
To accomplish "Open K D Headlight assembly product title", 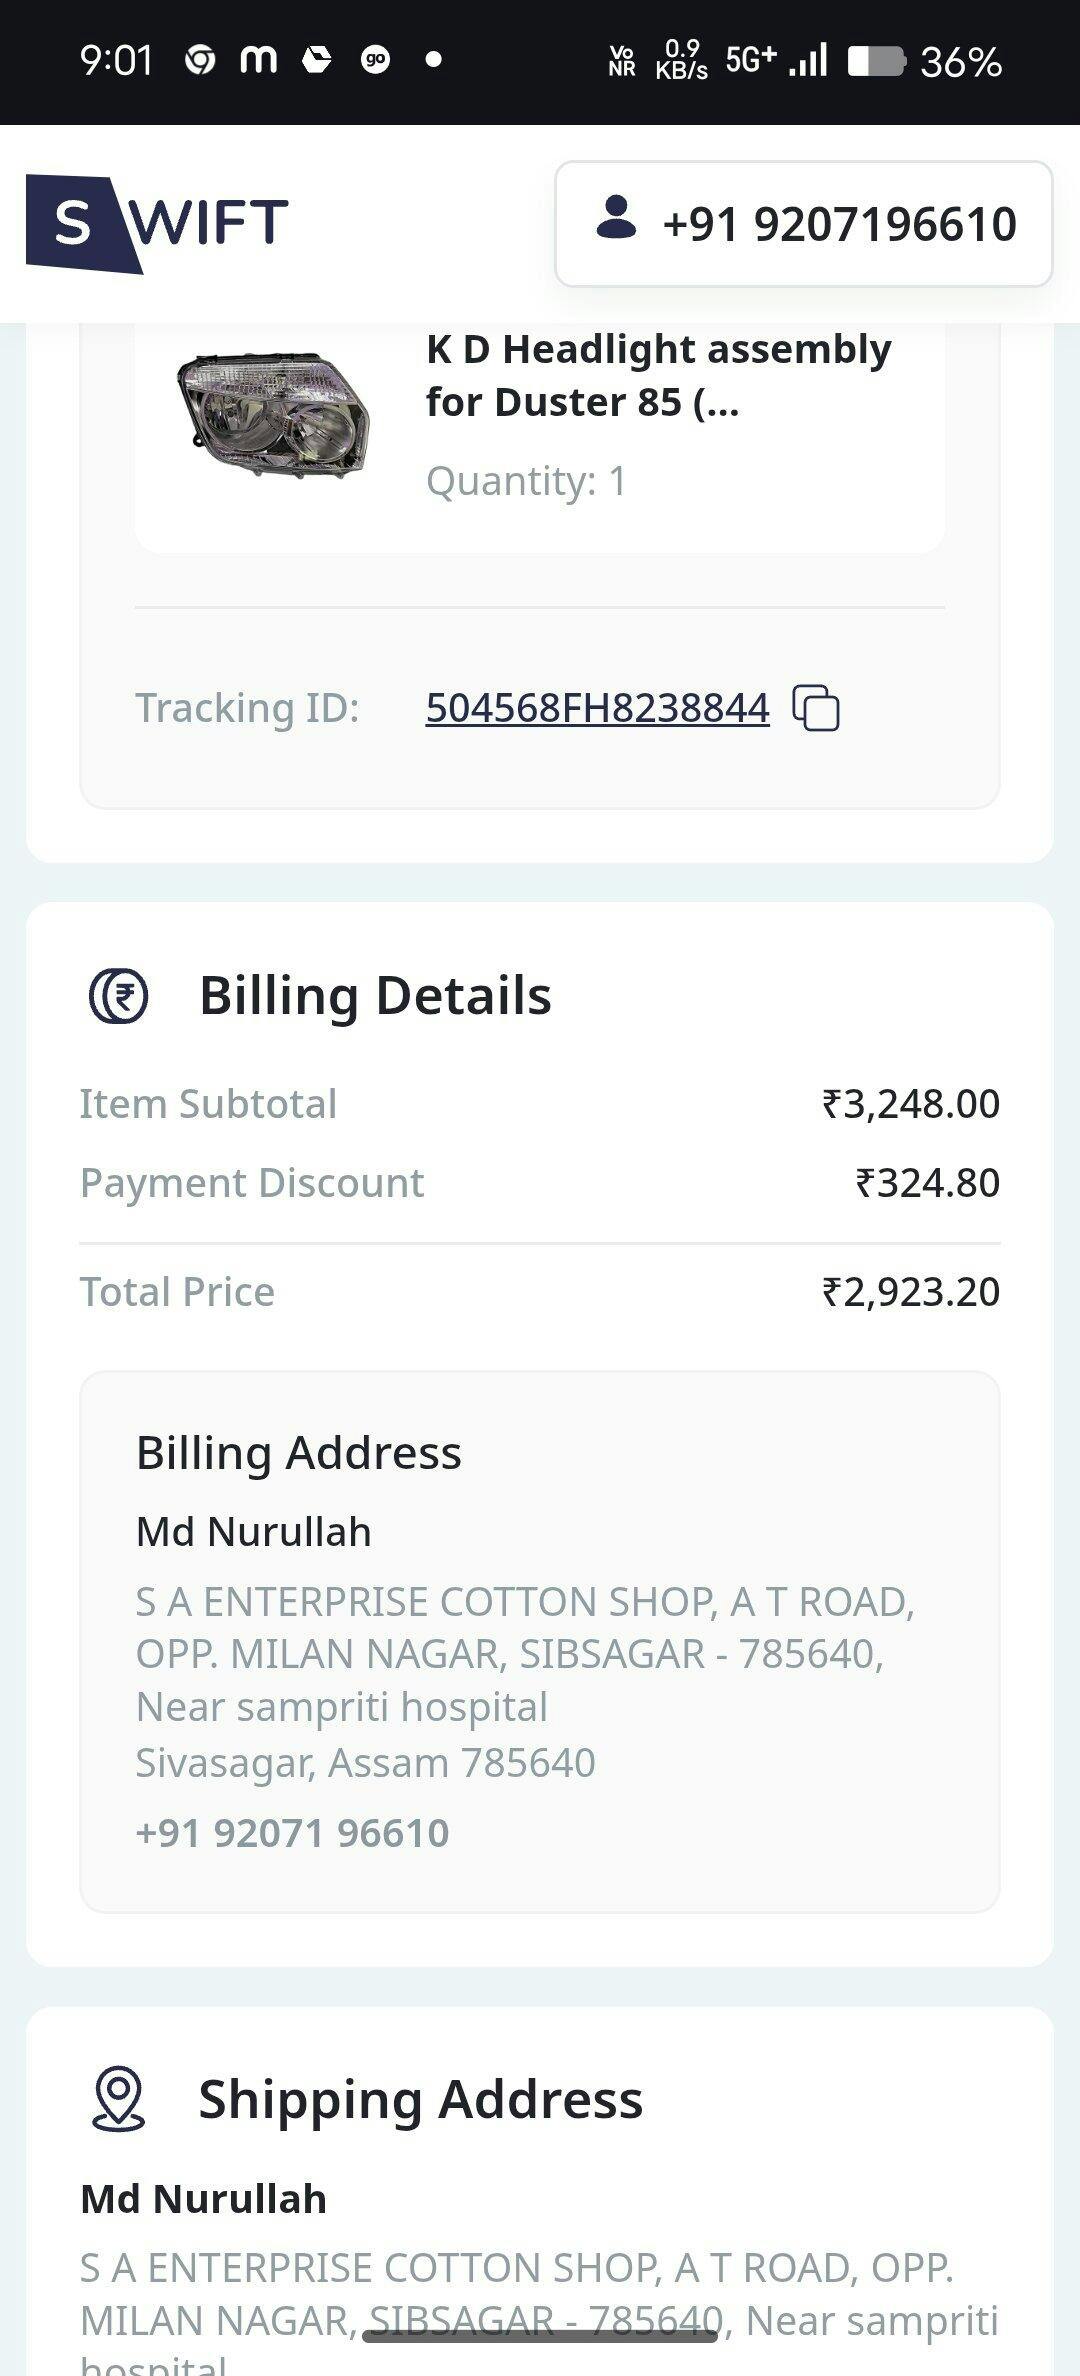I will coord(658,375).
